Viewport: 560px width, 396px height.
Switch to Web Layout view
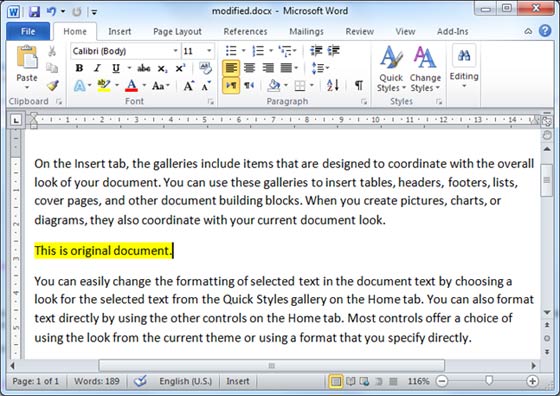coord(364,382)
